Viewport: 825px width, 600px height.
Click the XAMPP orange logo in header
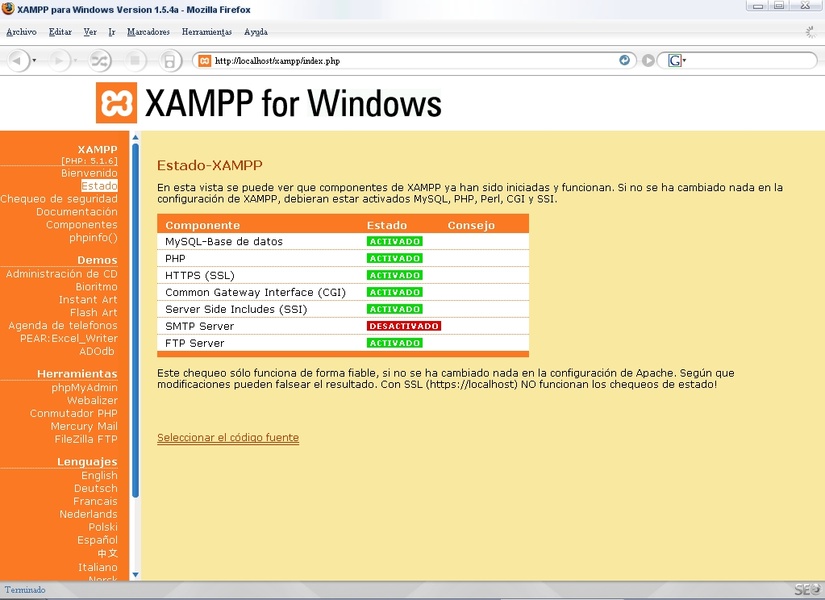tap(116, 103)
